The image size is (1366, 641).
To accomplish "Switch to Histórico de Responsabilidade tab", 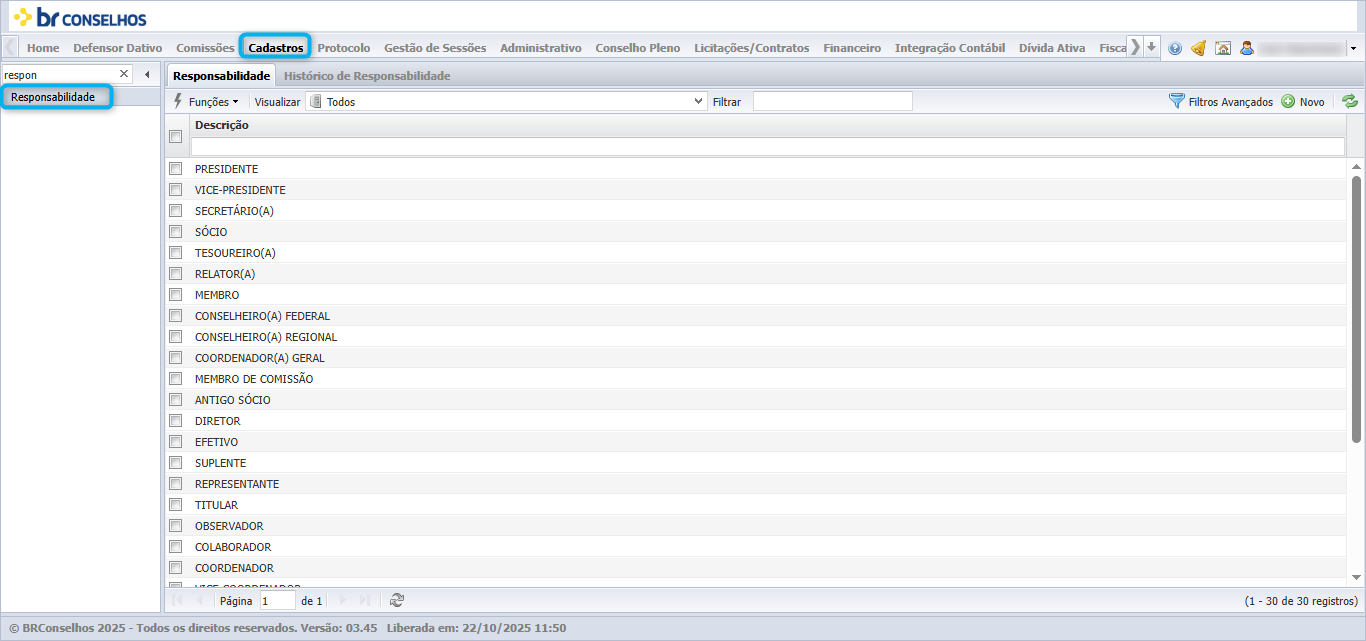I will click(367, 76).
